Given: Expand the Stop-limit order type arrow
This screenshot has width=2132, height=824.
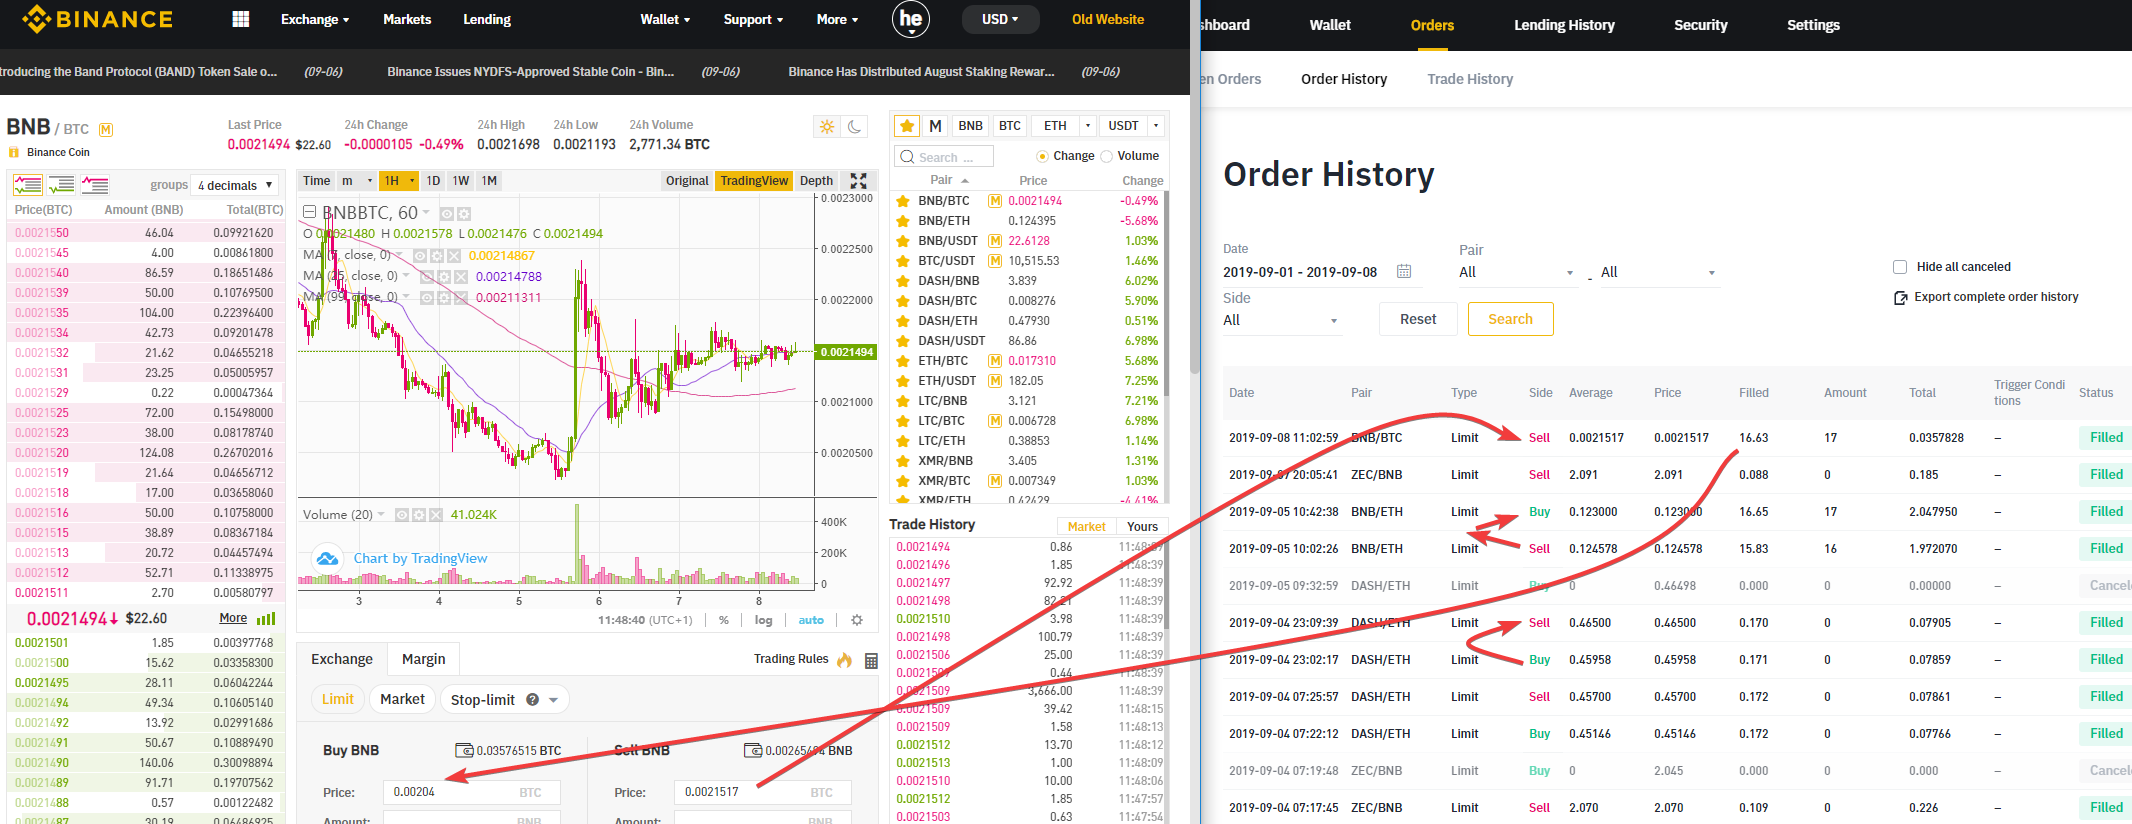Looking at the screenshot, I should (553, 700).
